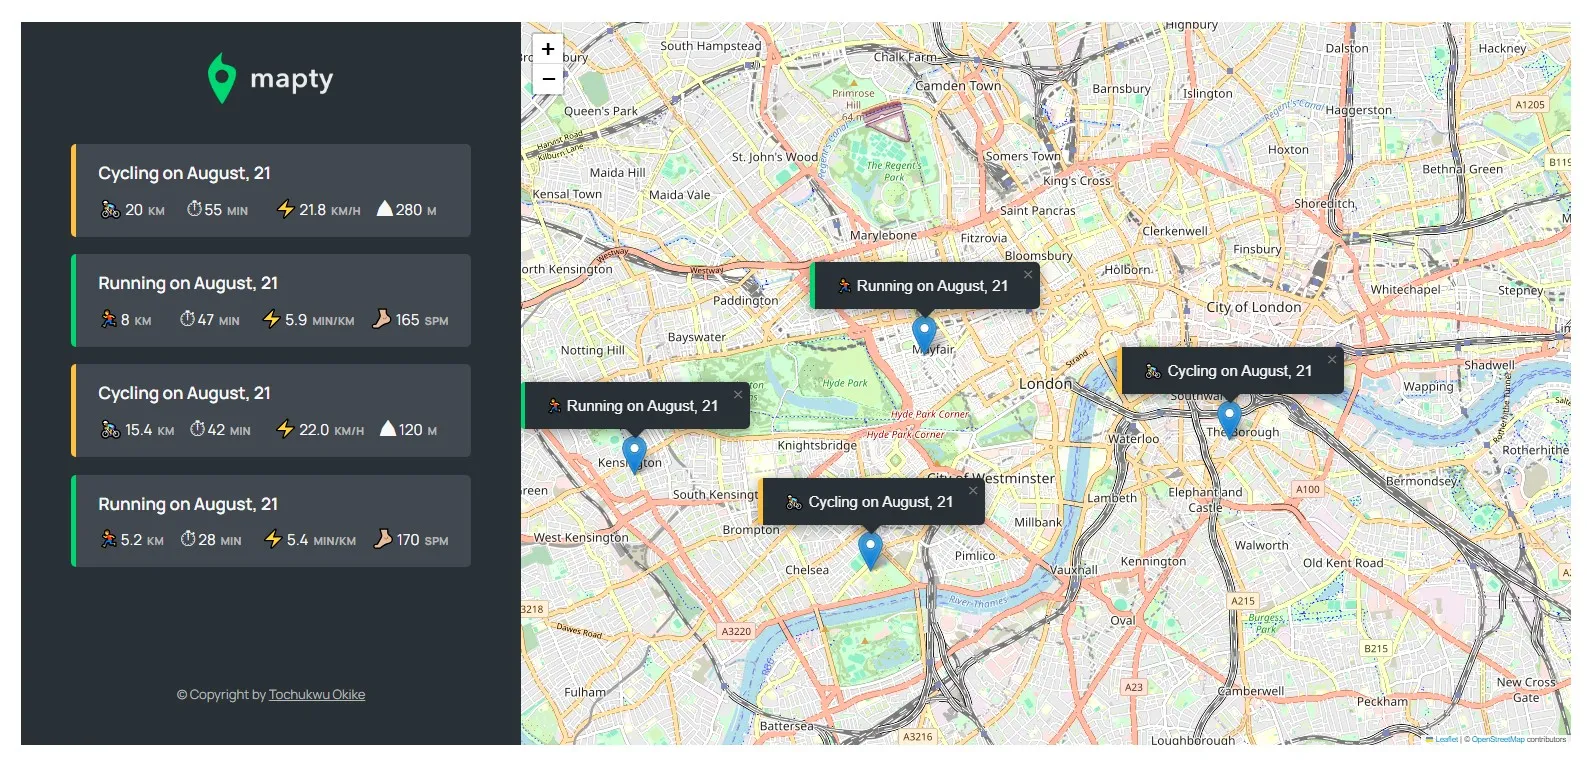Screen dimensions: 1587x766
Task: Click the blue map marker in Mayfair
Action: [x=924, y=333]
